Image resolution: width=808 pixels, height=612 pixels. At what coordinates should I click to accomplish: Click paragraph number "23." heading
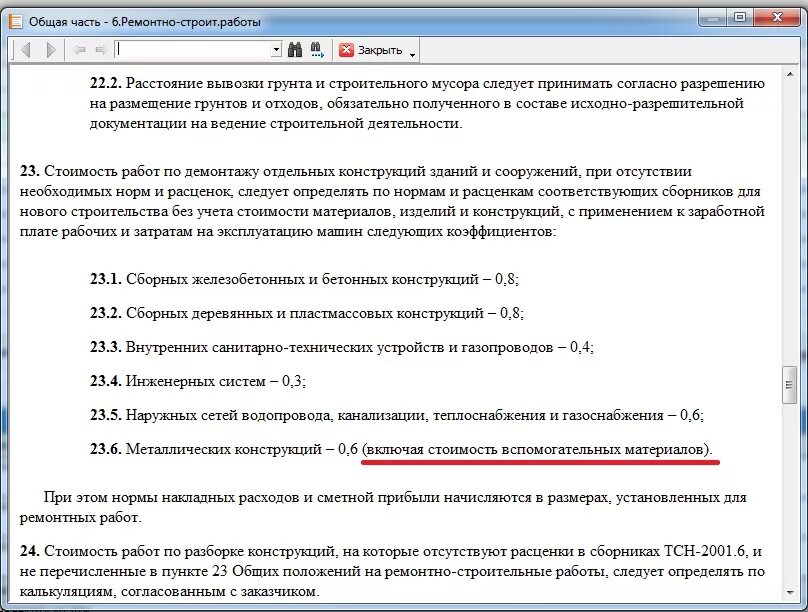coord(30,171)
